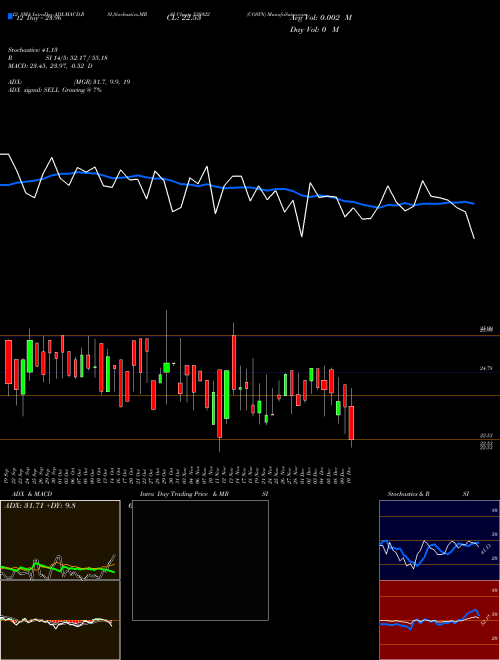The height and width of the screenshot is (660, 500).
Task: Click the empty Intra Day Trading Price panel
Action: pyautogui.click(x=200, y=560)
